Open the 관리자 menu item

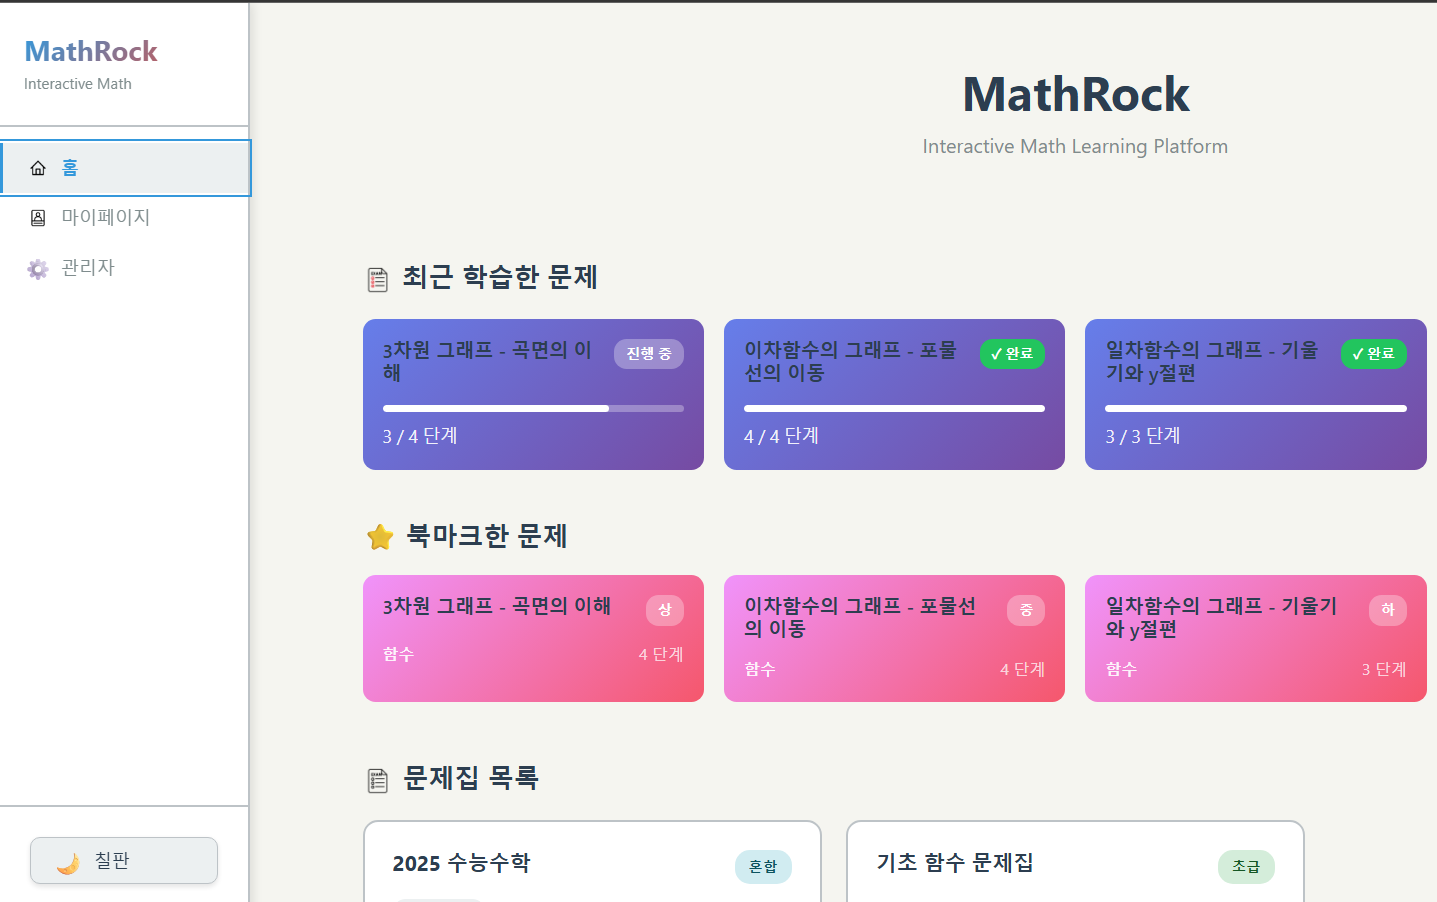tap(88, 267)
